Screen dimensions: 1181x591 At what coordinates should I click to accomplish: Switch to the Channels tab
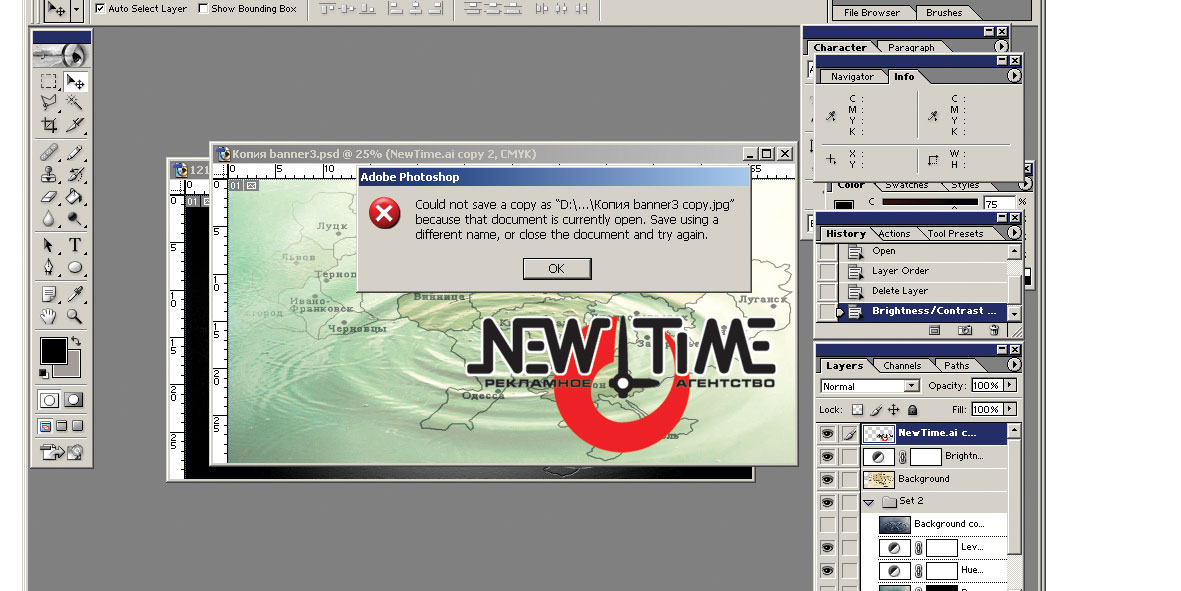(902, 366)
